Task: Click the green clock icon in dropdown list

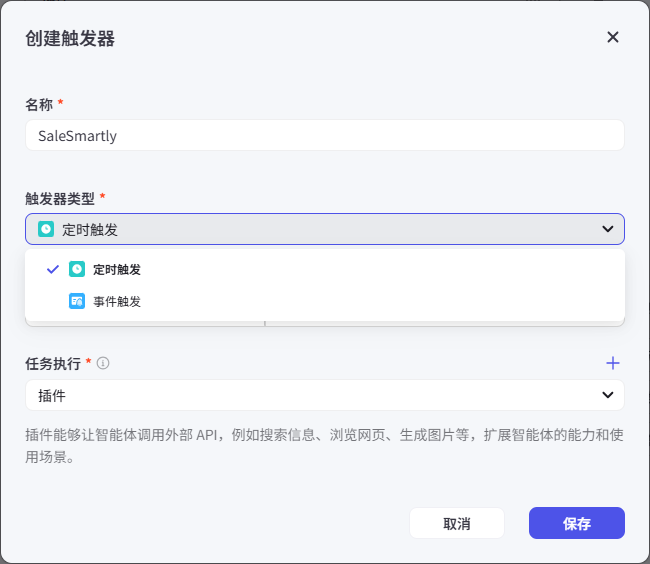Action: point(77,269)
